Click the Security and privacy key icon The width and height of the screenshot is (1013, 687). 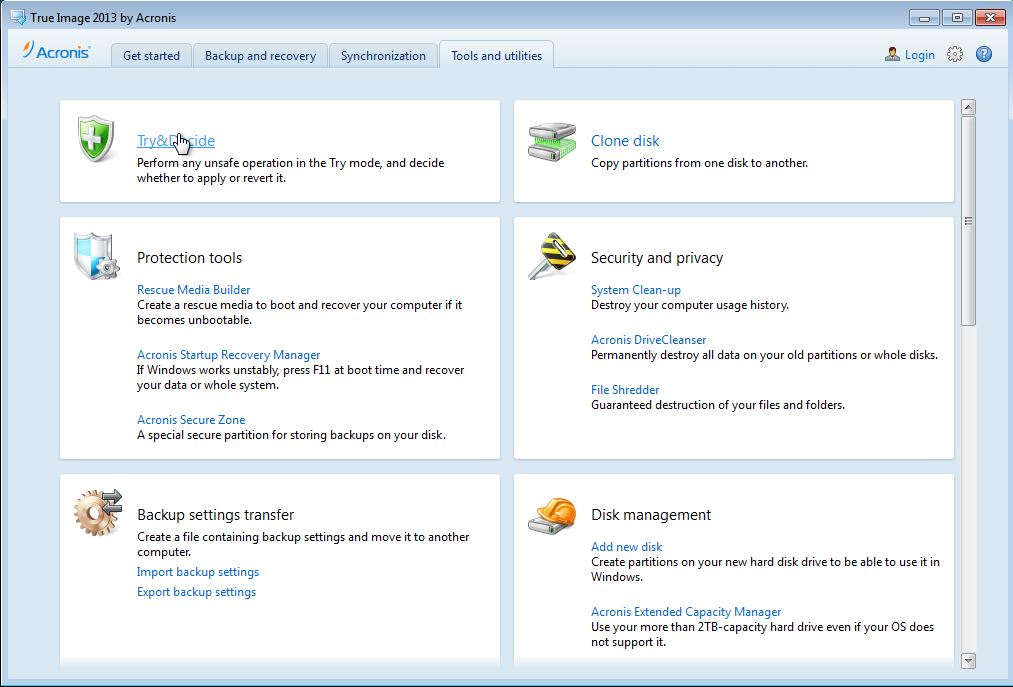point(552,256)
